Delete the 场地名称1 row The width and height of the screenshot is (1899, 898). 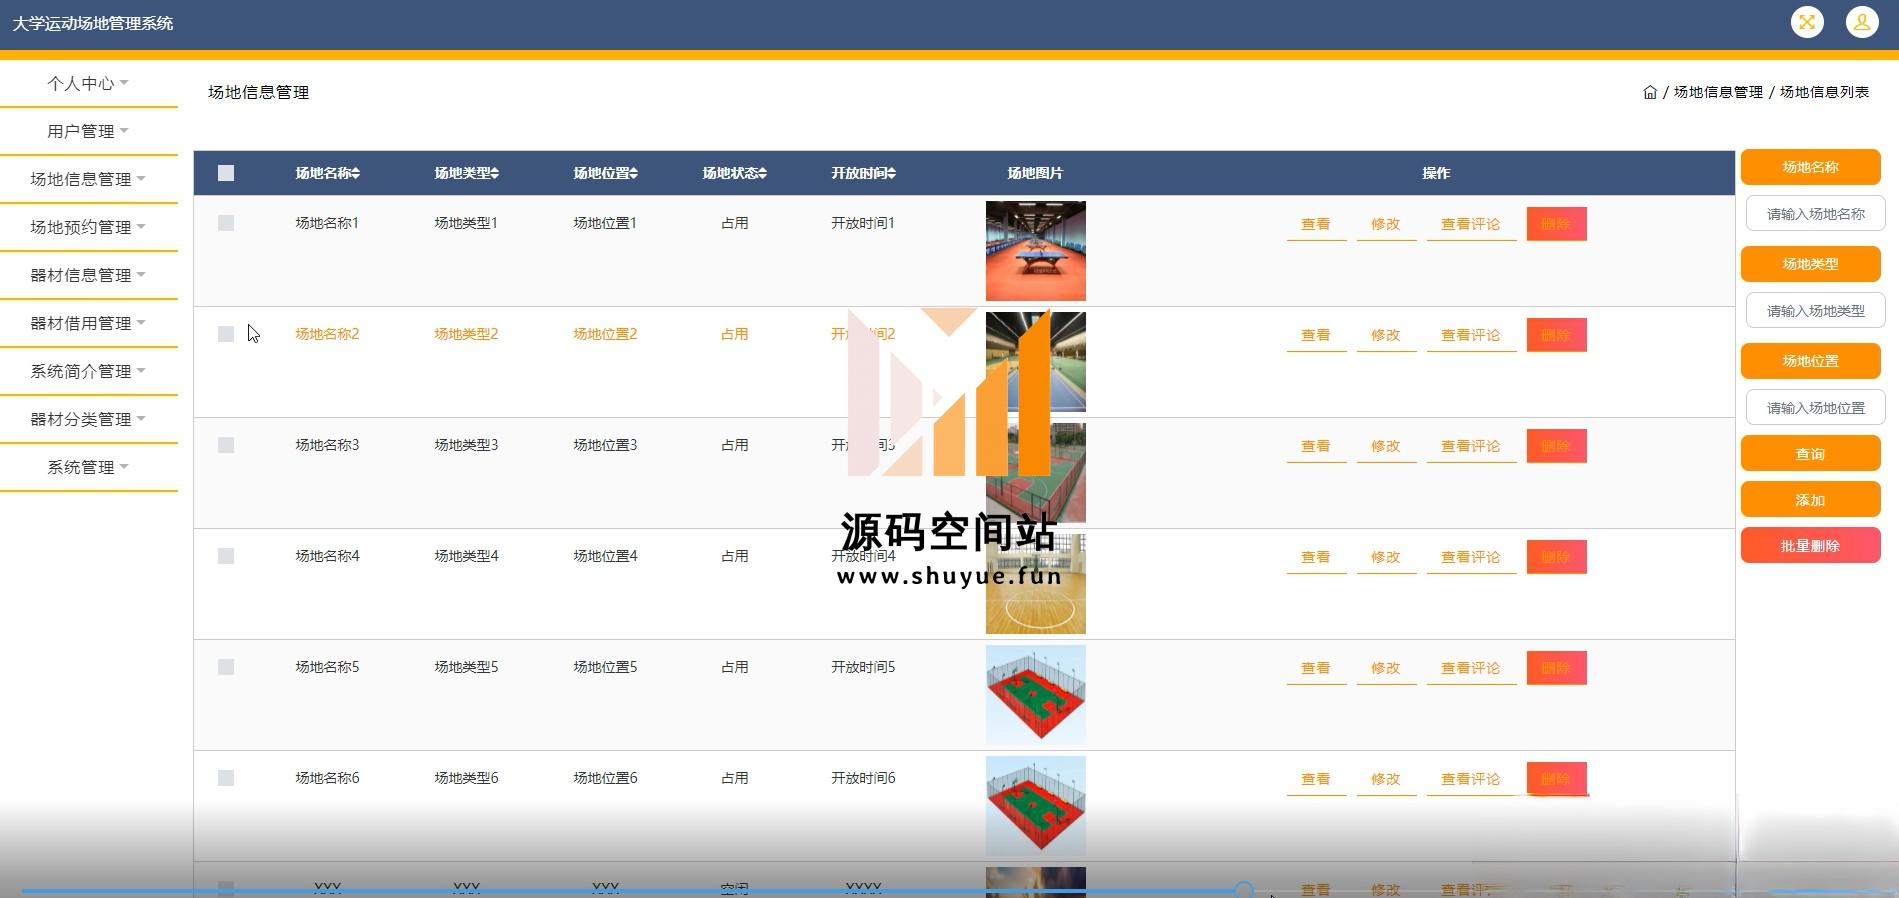(1556, 224)
